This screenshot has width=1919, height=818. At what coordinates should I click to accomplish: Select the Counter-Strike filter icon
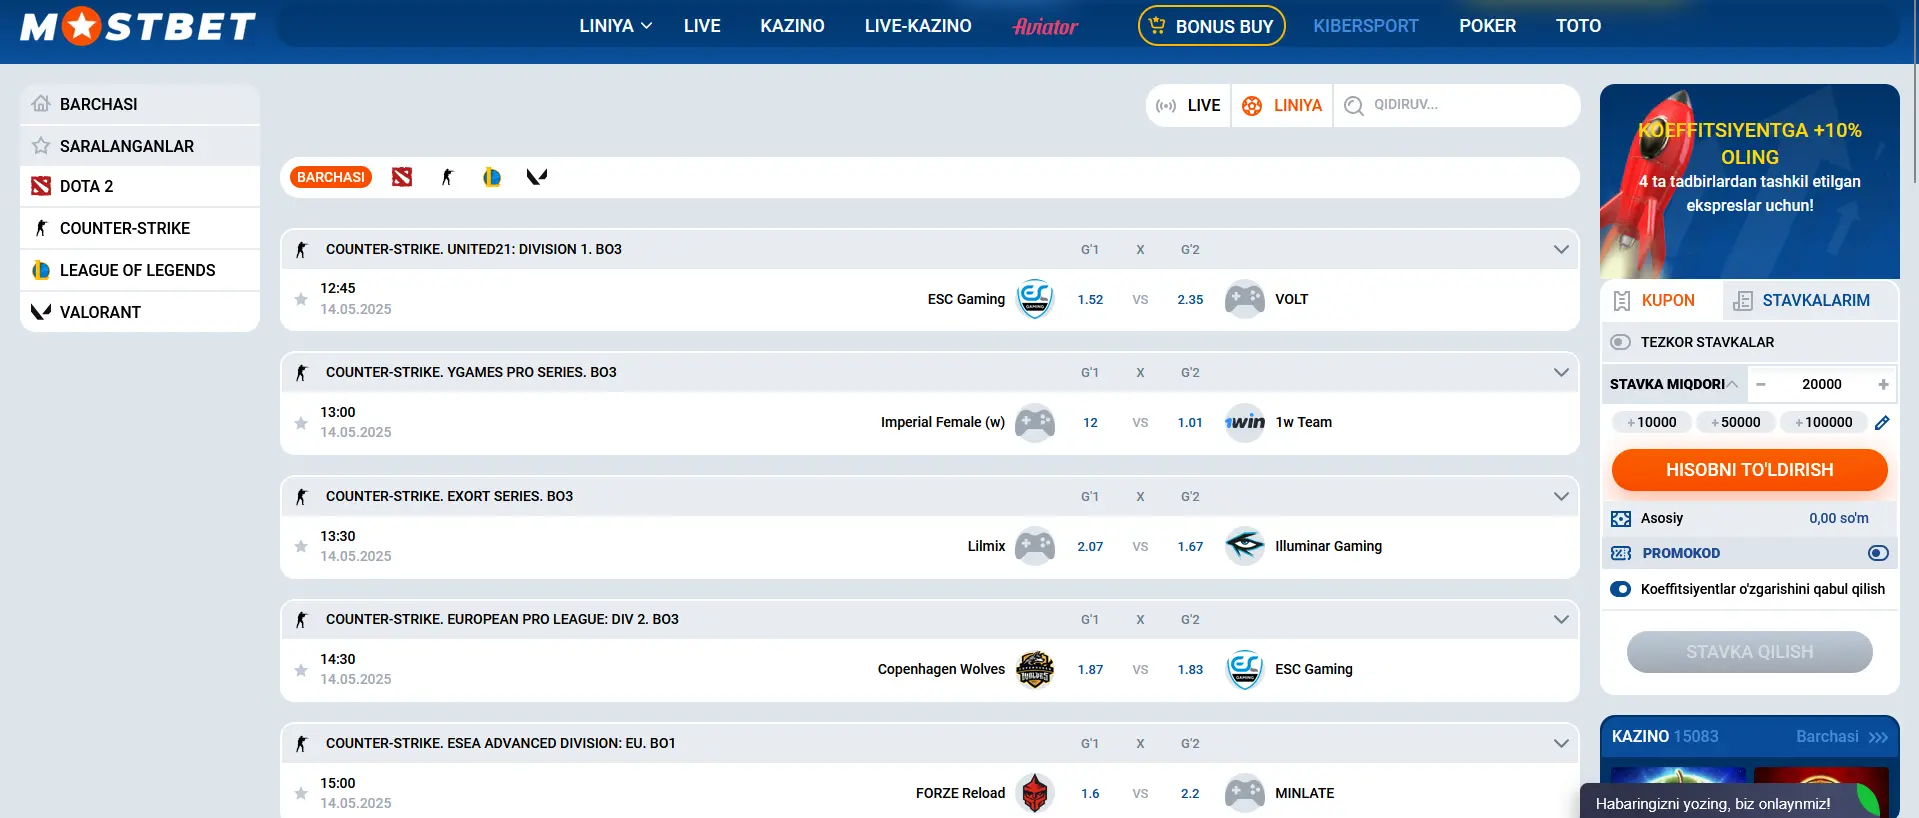pos(447,177)
